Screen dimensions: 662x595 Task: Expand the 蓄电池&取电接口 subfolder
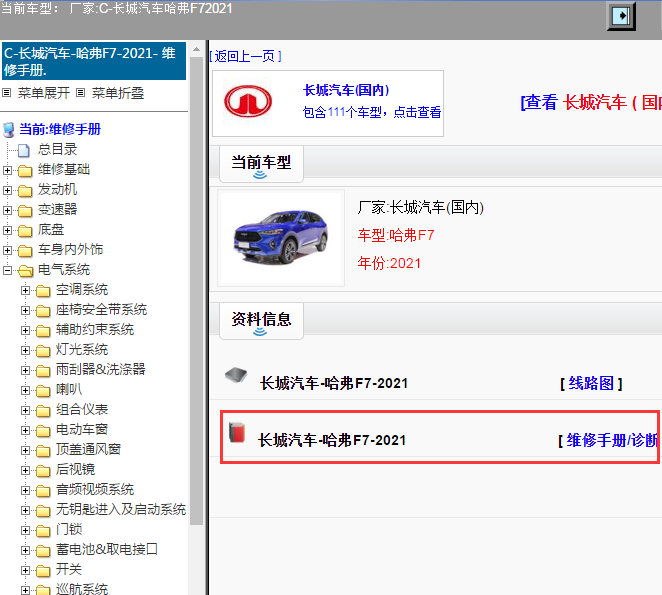[25, 550]
